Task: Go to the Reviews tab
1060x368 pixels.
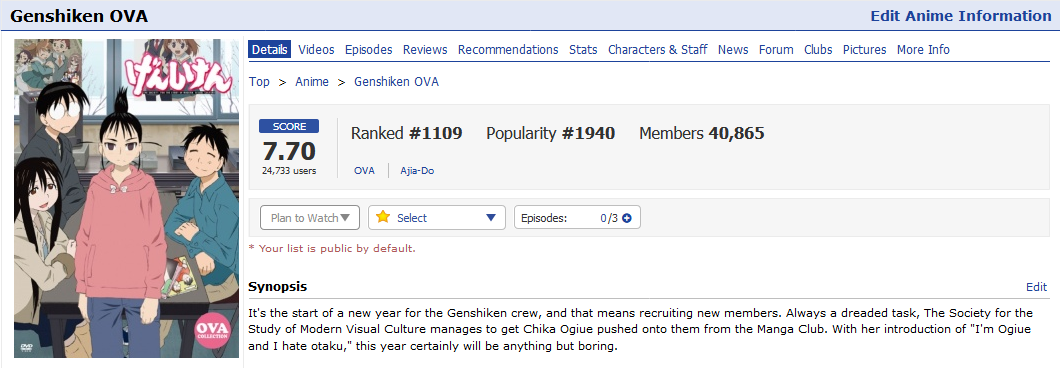Action: (425, 49)
